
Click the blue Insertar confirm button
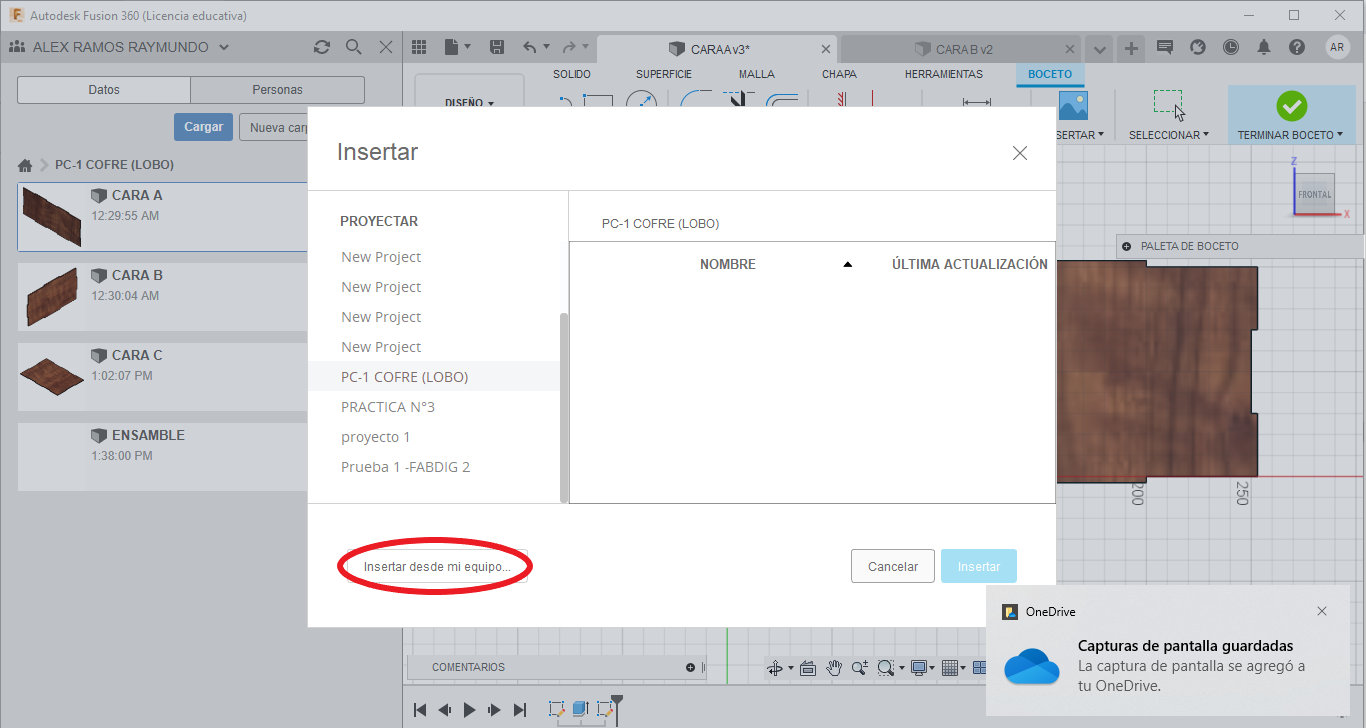point(979,566)
